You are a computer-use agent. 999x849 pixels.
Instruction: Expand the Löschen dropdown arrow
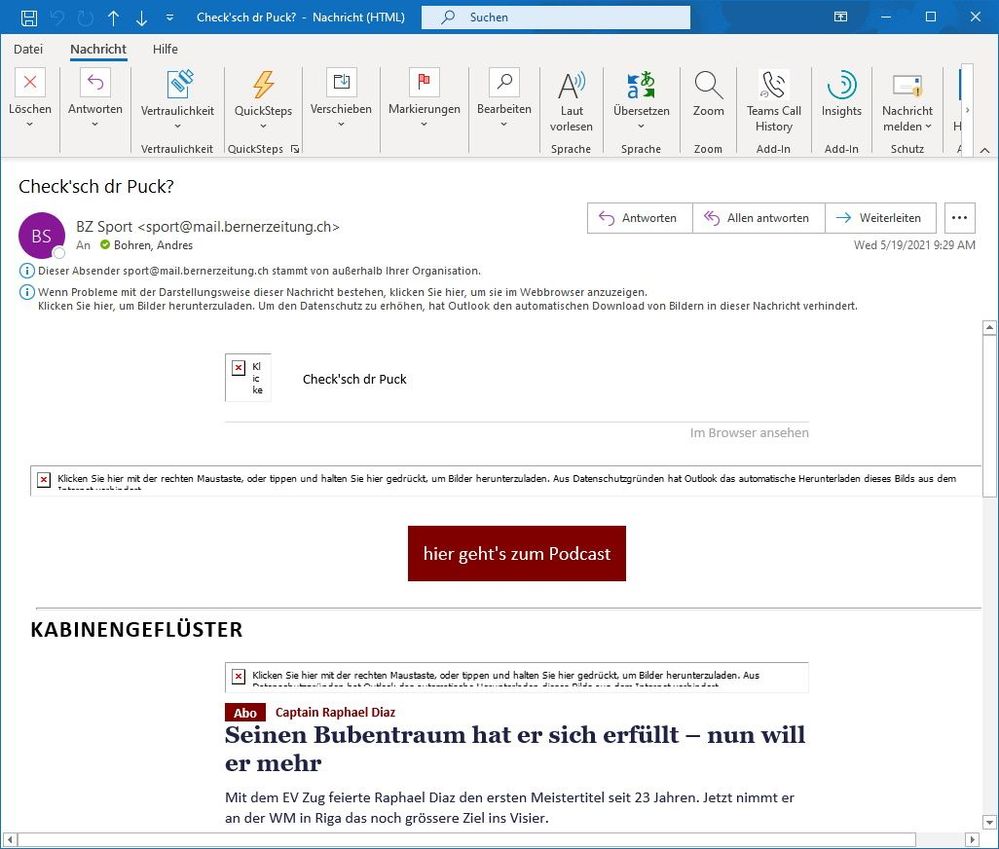point(29,124)
